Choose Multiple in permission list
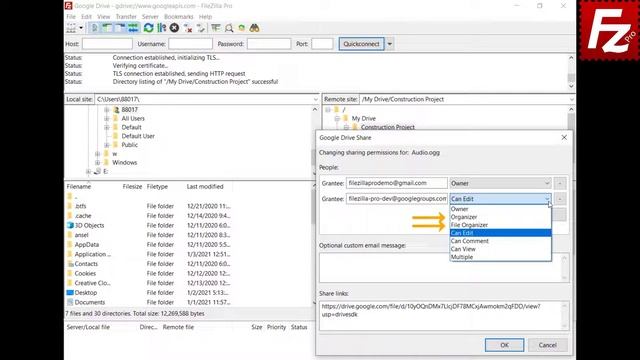 click(x=500, y=257)
